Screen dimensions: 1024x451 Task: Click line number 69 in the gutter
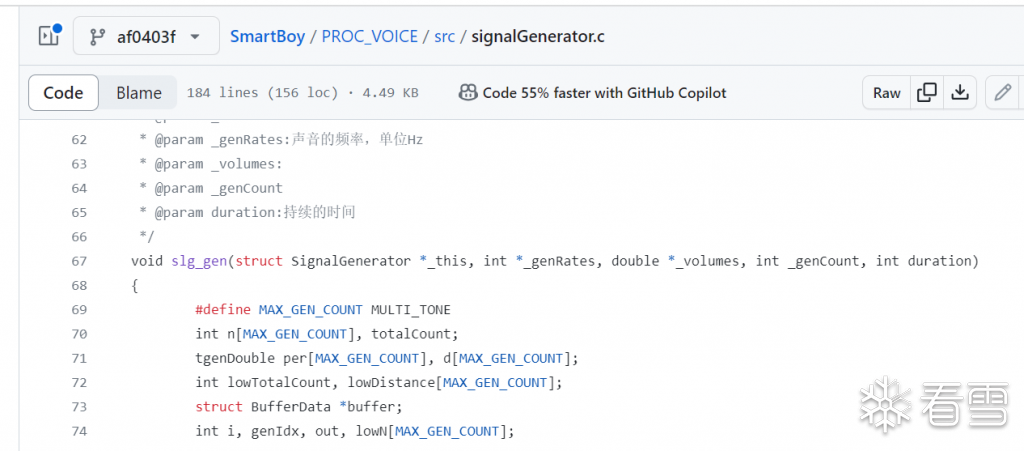point(78,310)
